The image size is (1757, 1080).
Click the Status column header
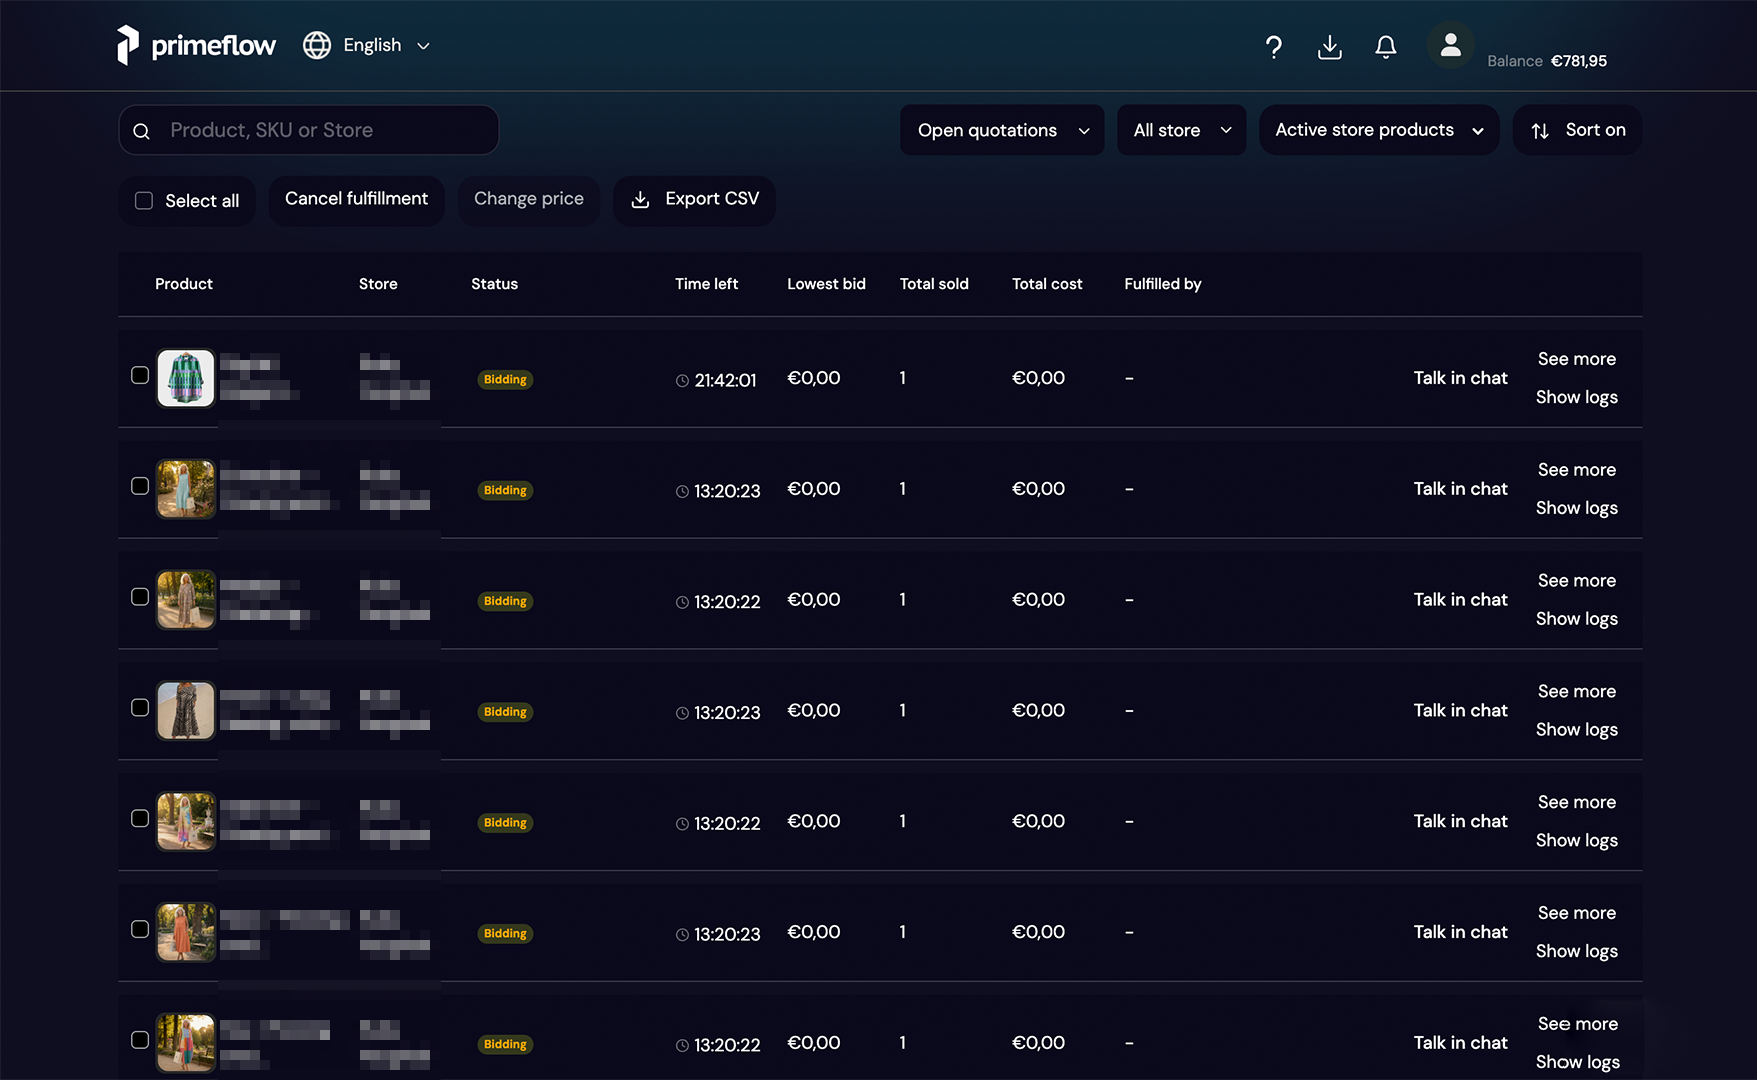[x=494, y=284]
